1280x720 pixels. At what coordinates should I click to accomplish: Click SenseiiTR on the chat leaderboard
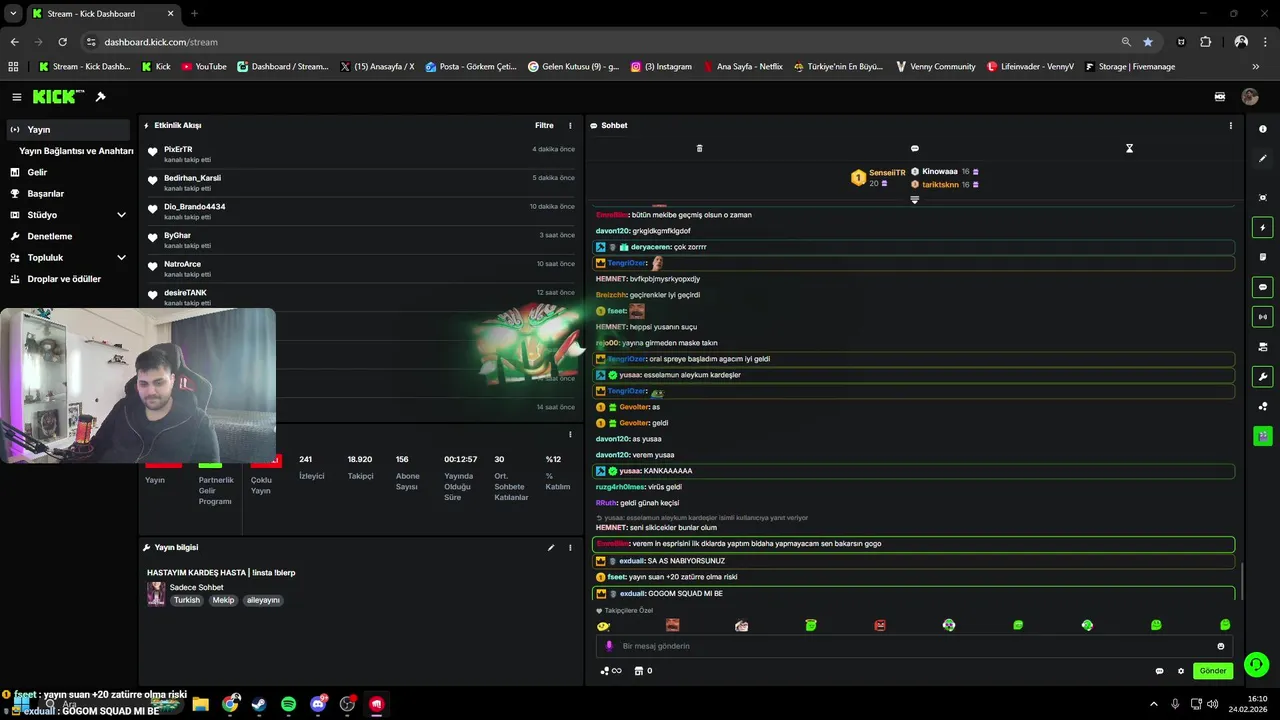(x=887, y=172)
